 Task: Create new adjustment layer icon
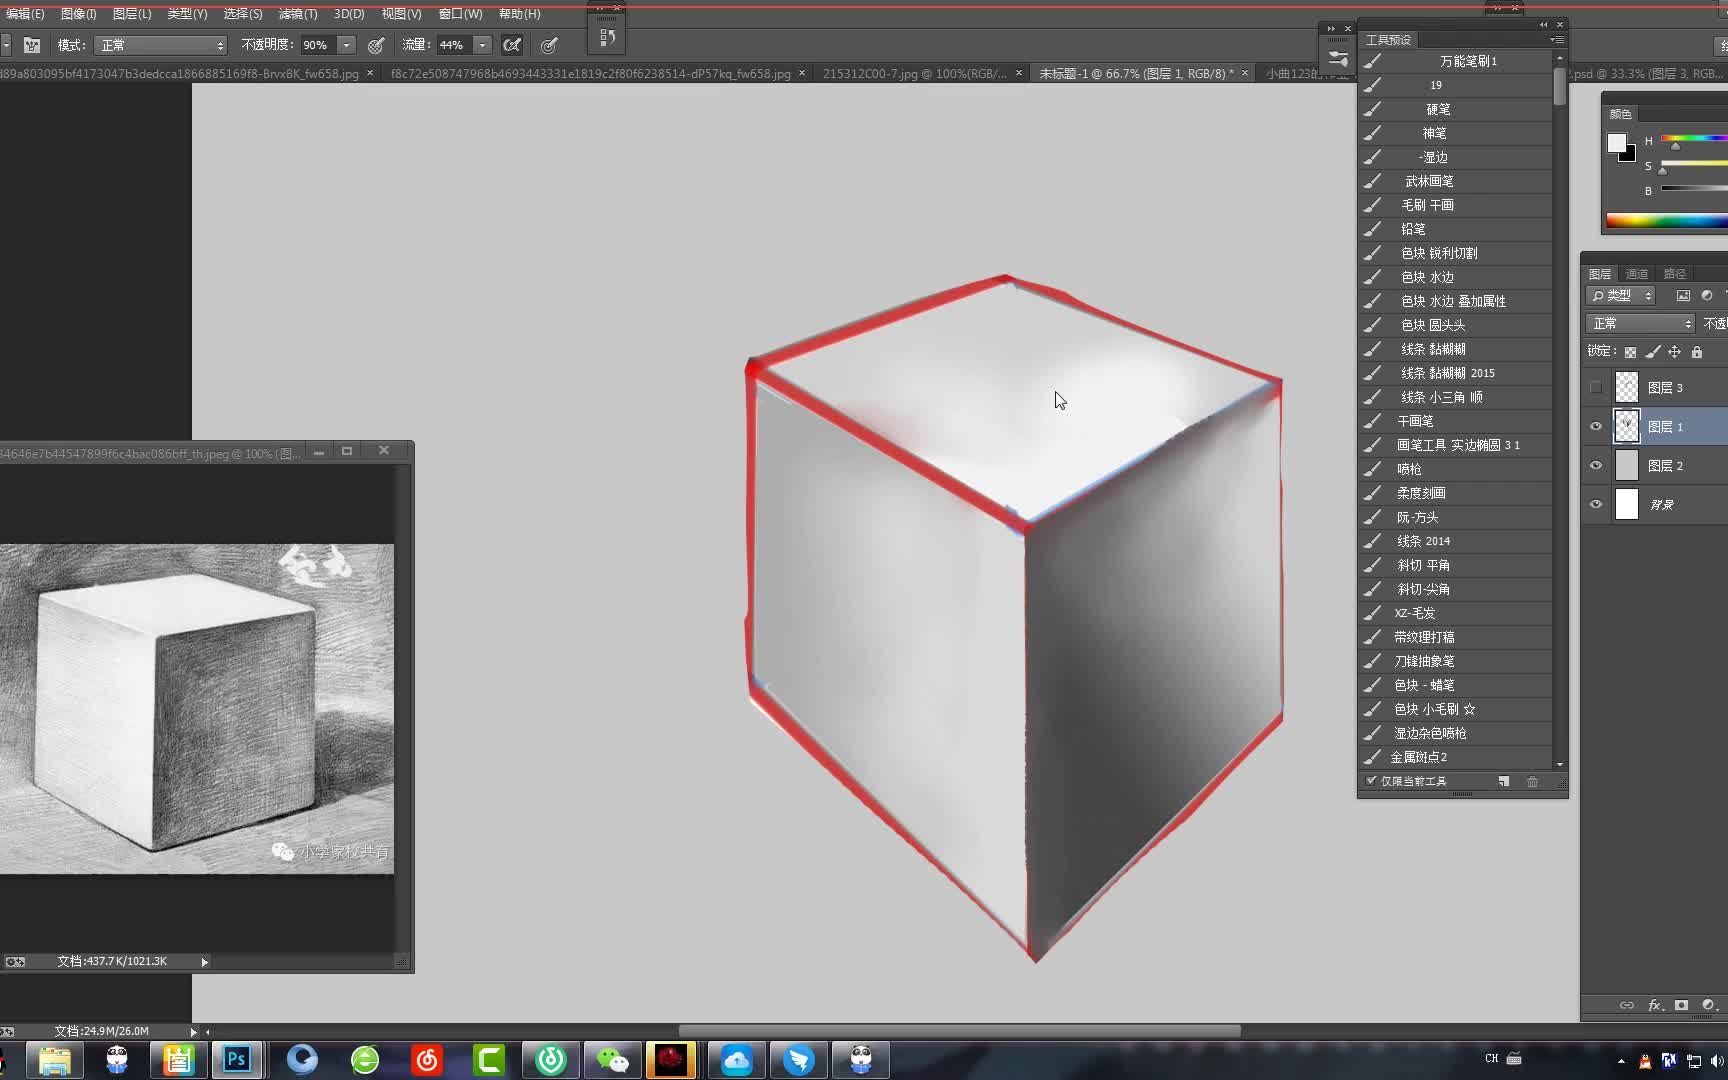[x=1708, y=1005]
